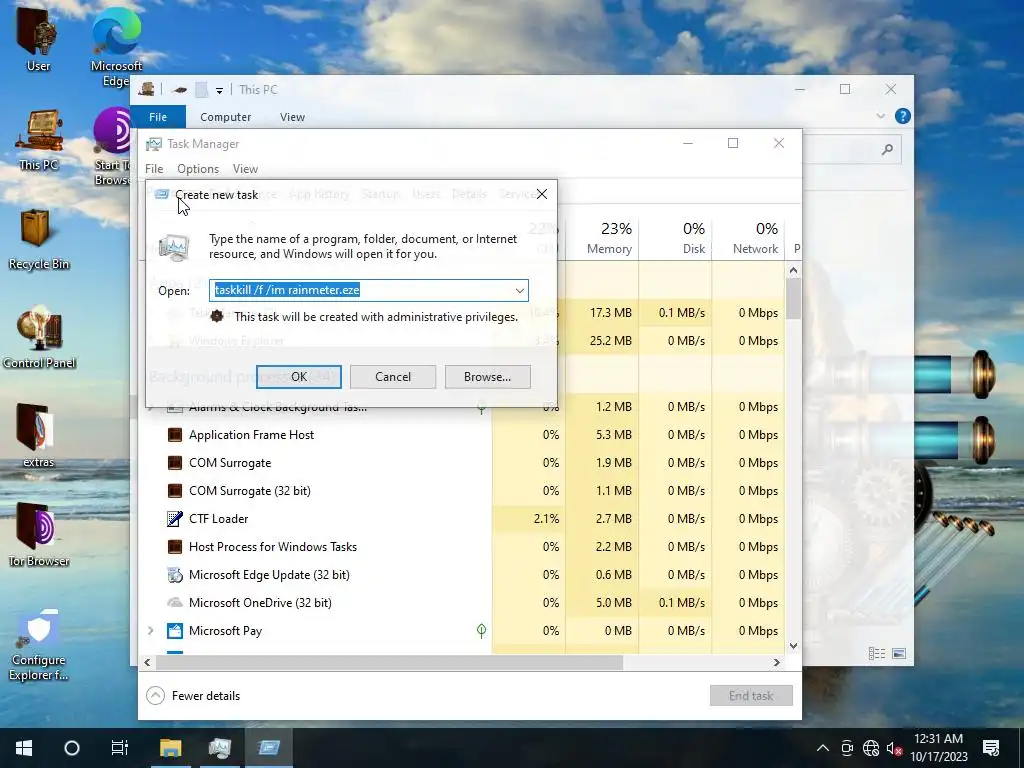The height and width of the screenshot is (768, 1024).
Task: Open the Computer ribbon tab
Action: pyautogui.click(x=225, y=117)
